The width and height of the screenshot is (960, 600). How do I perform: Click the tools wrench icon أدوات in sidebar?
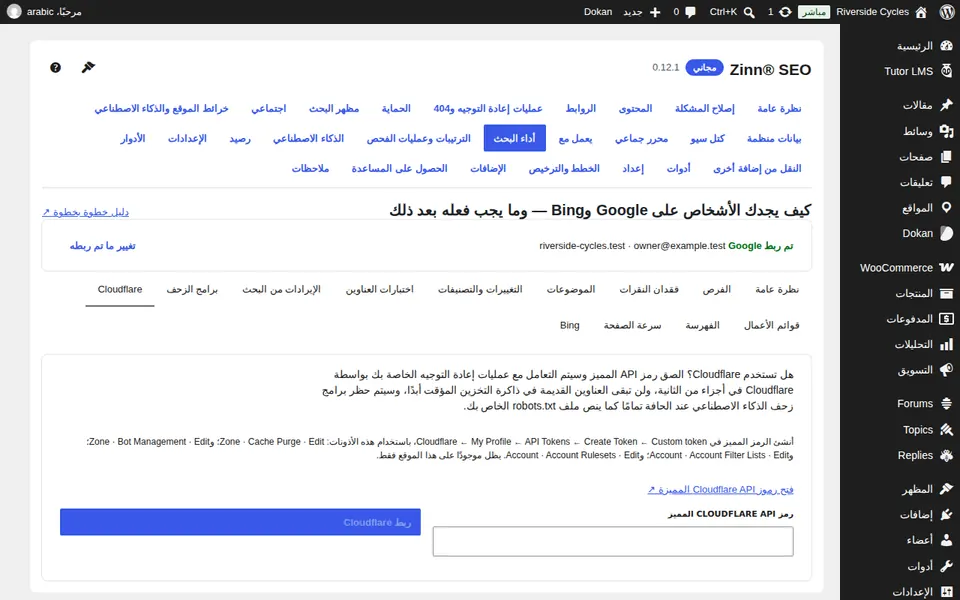(947, 566)
